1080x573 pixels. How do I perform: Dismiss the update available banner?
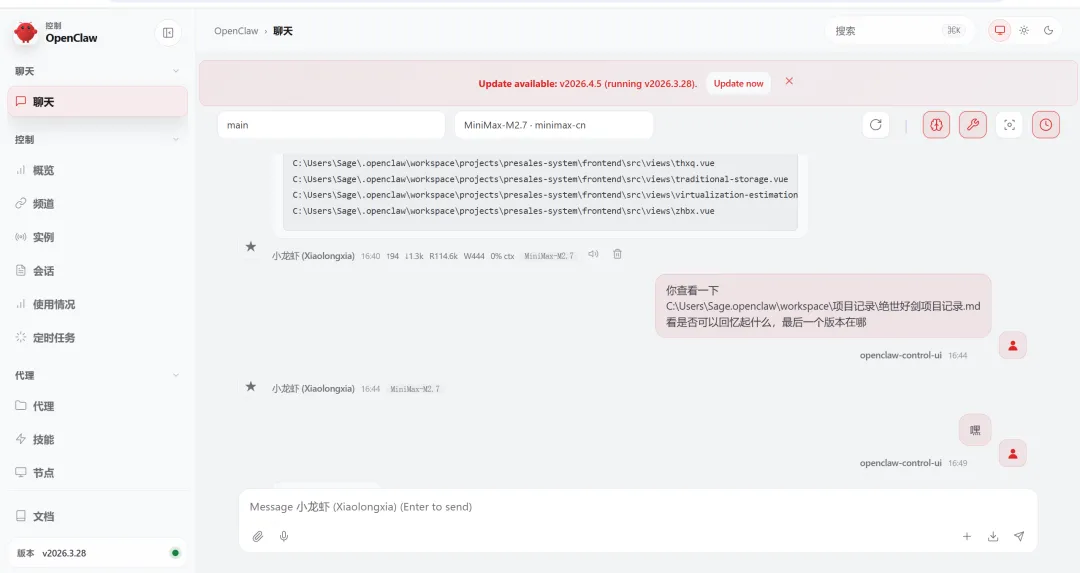click(x=789, y=81)
